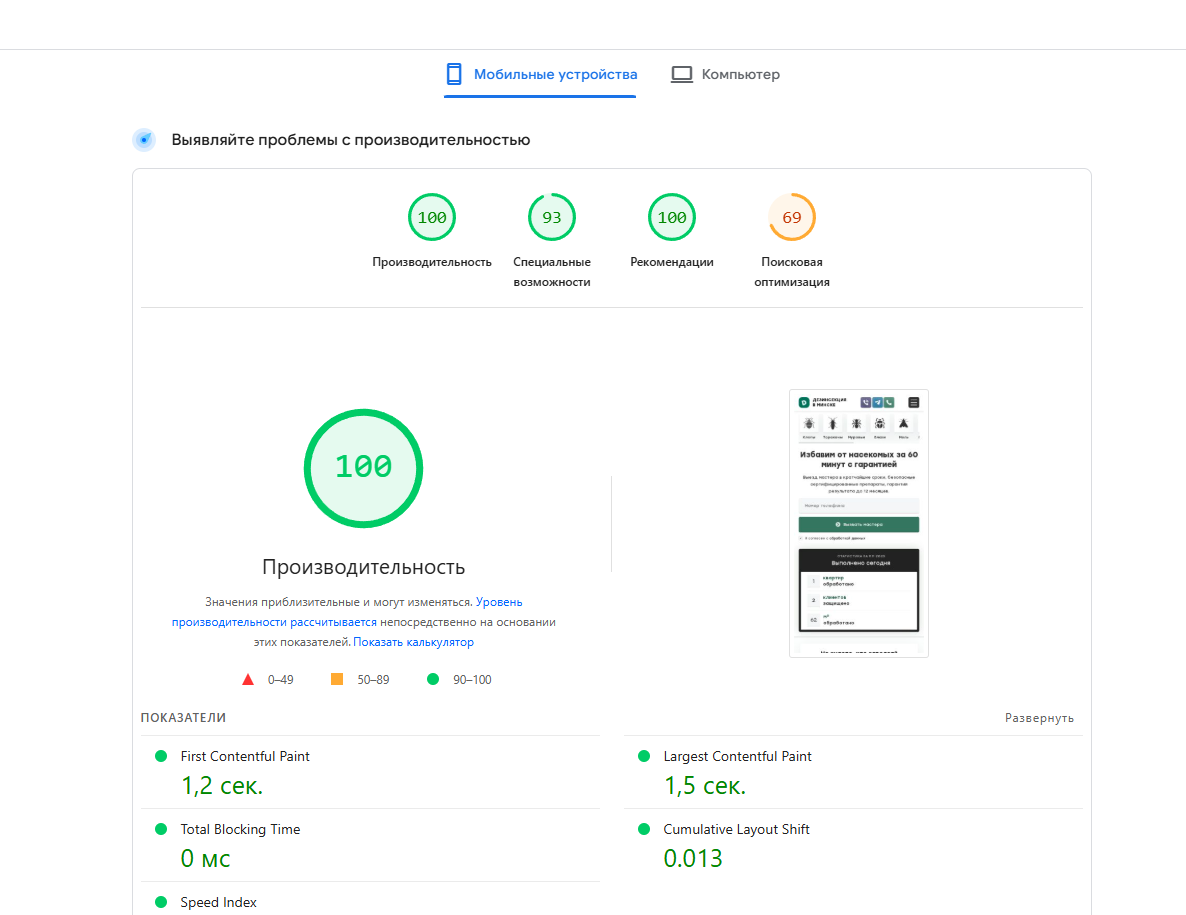Open the Производительность 100 score gauge
The height and width of the screenshot is (915, 1186).
click(x=432, y=218)
